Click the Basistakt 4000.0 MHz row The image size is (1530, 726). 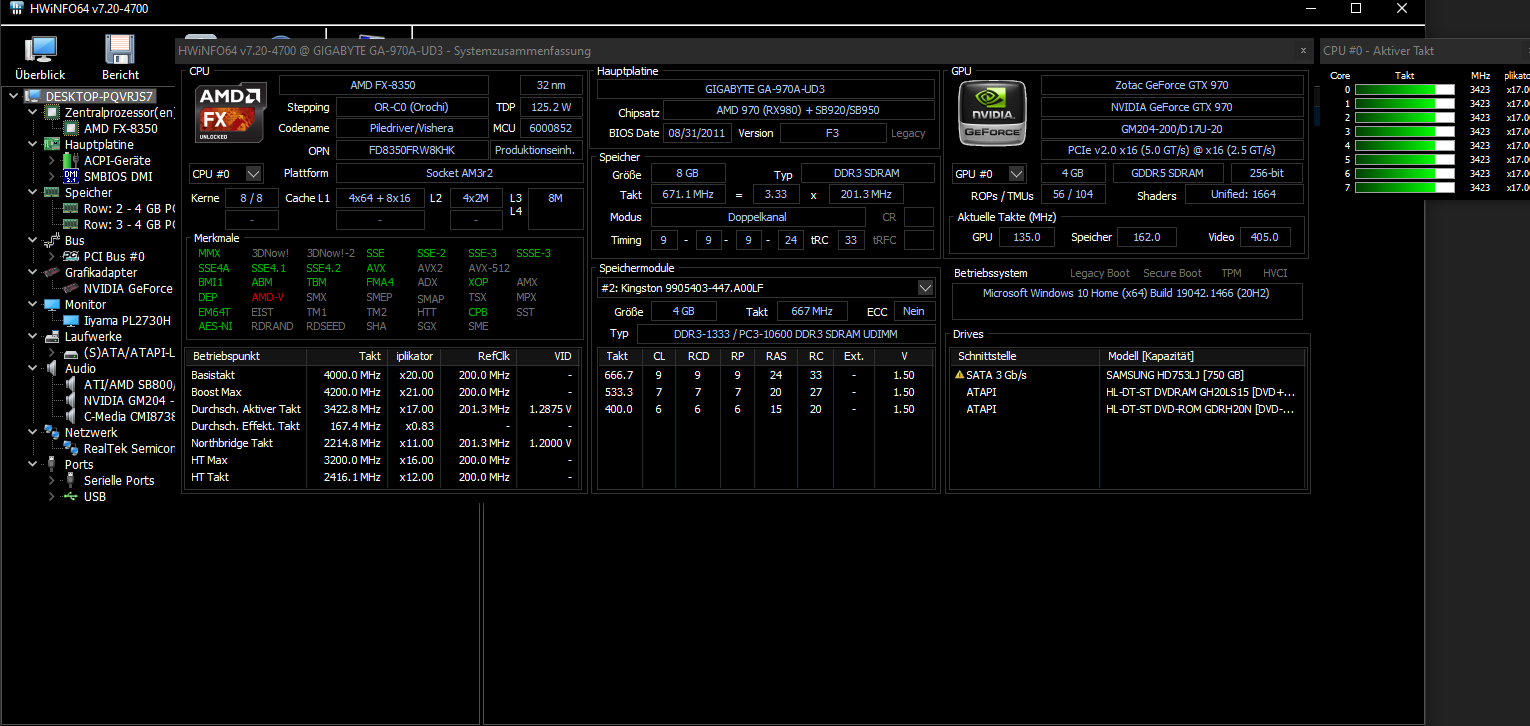tap(382, 375)
